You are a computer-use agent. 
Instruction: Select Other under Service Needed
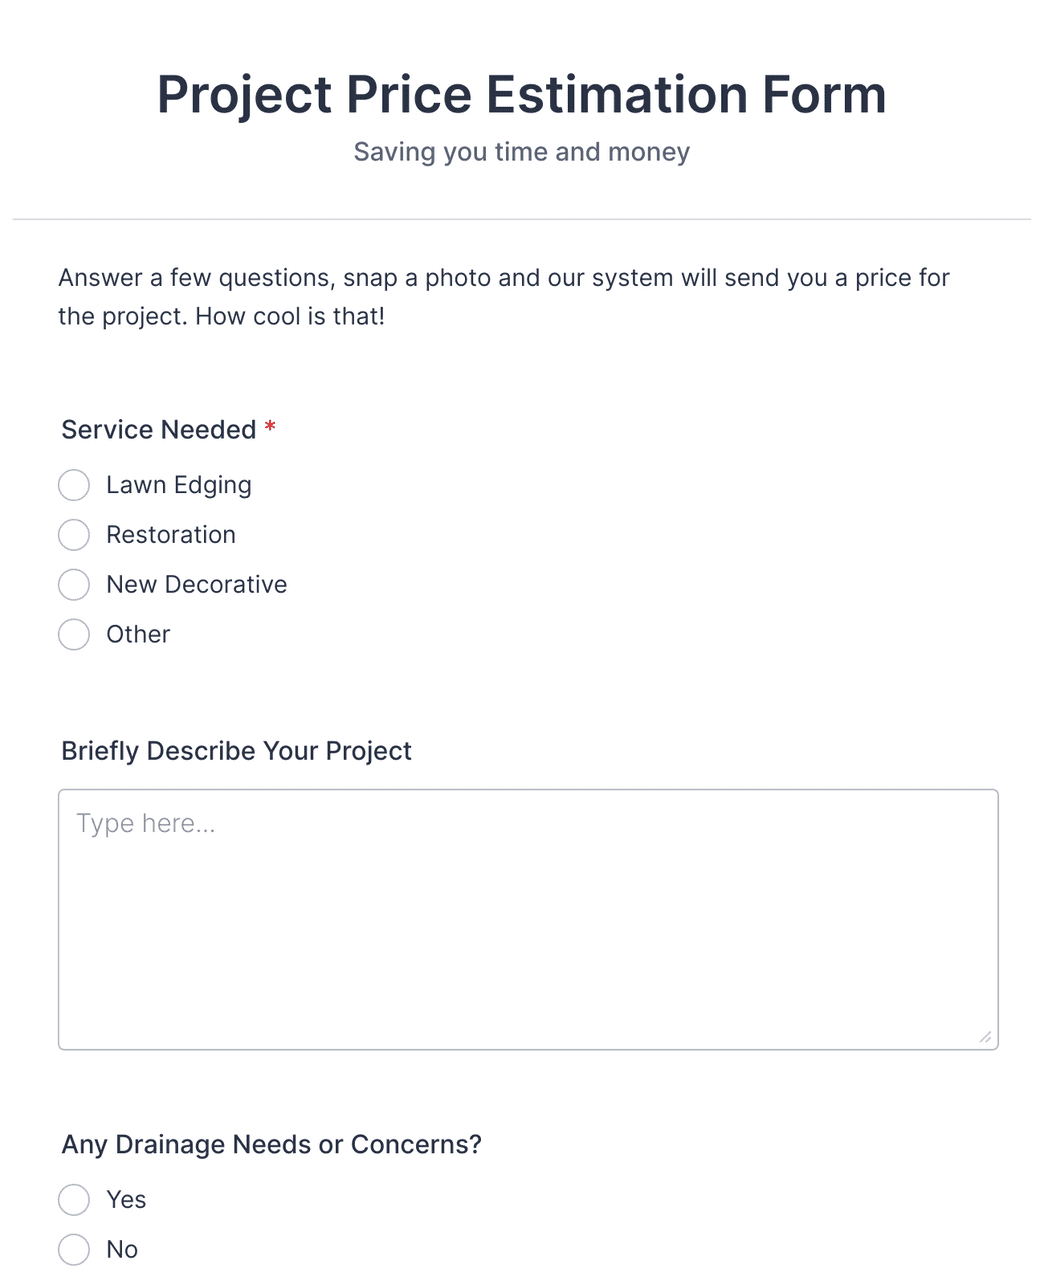[74, 635]
